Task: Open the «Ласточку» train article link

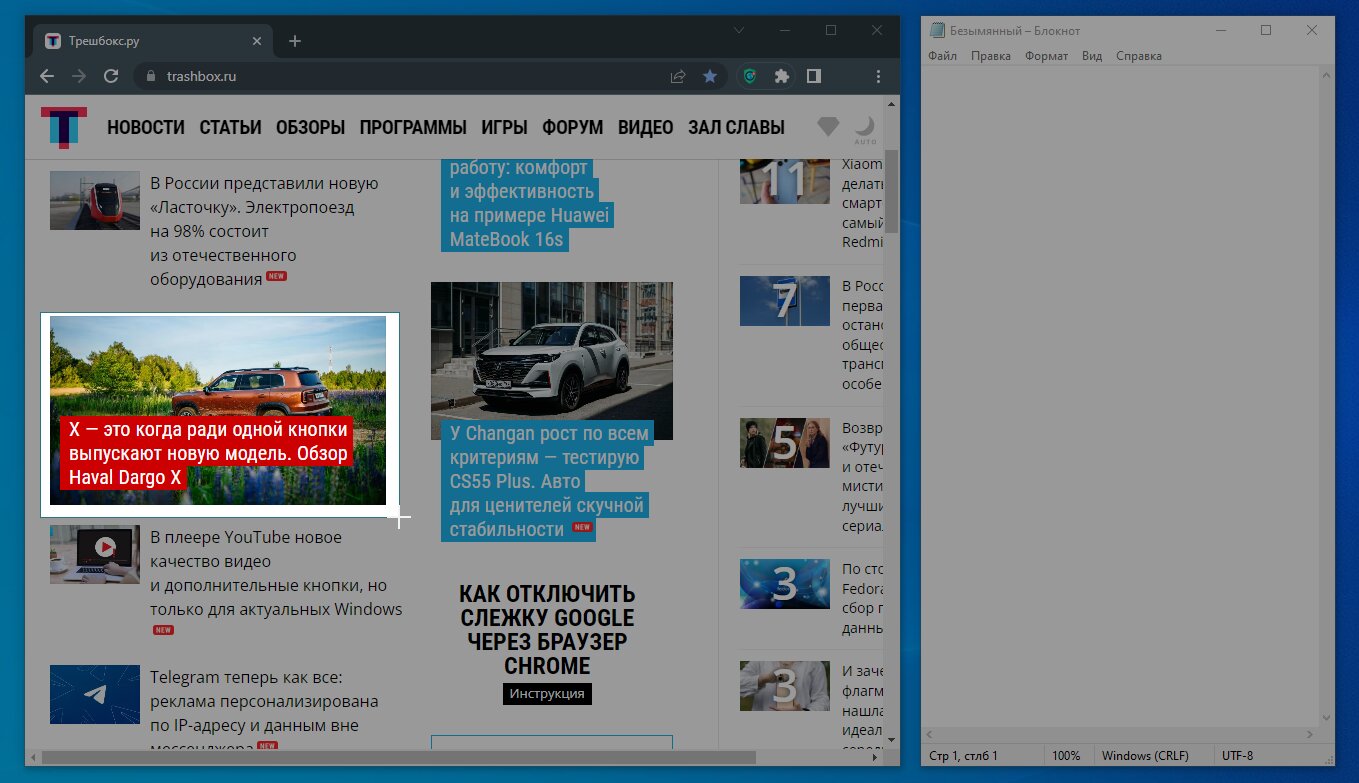Action: [265, 231]
